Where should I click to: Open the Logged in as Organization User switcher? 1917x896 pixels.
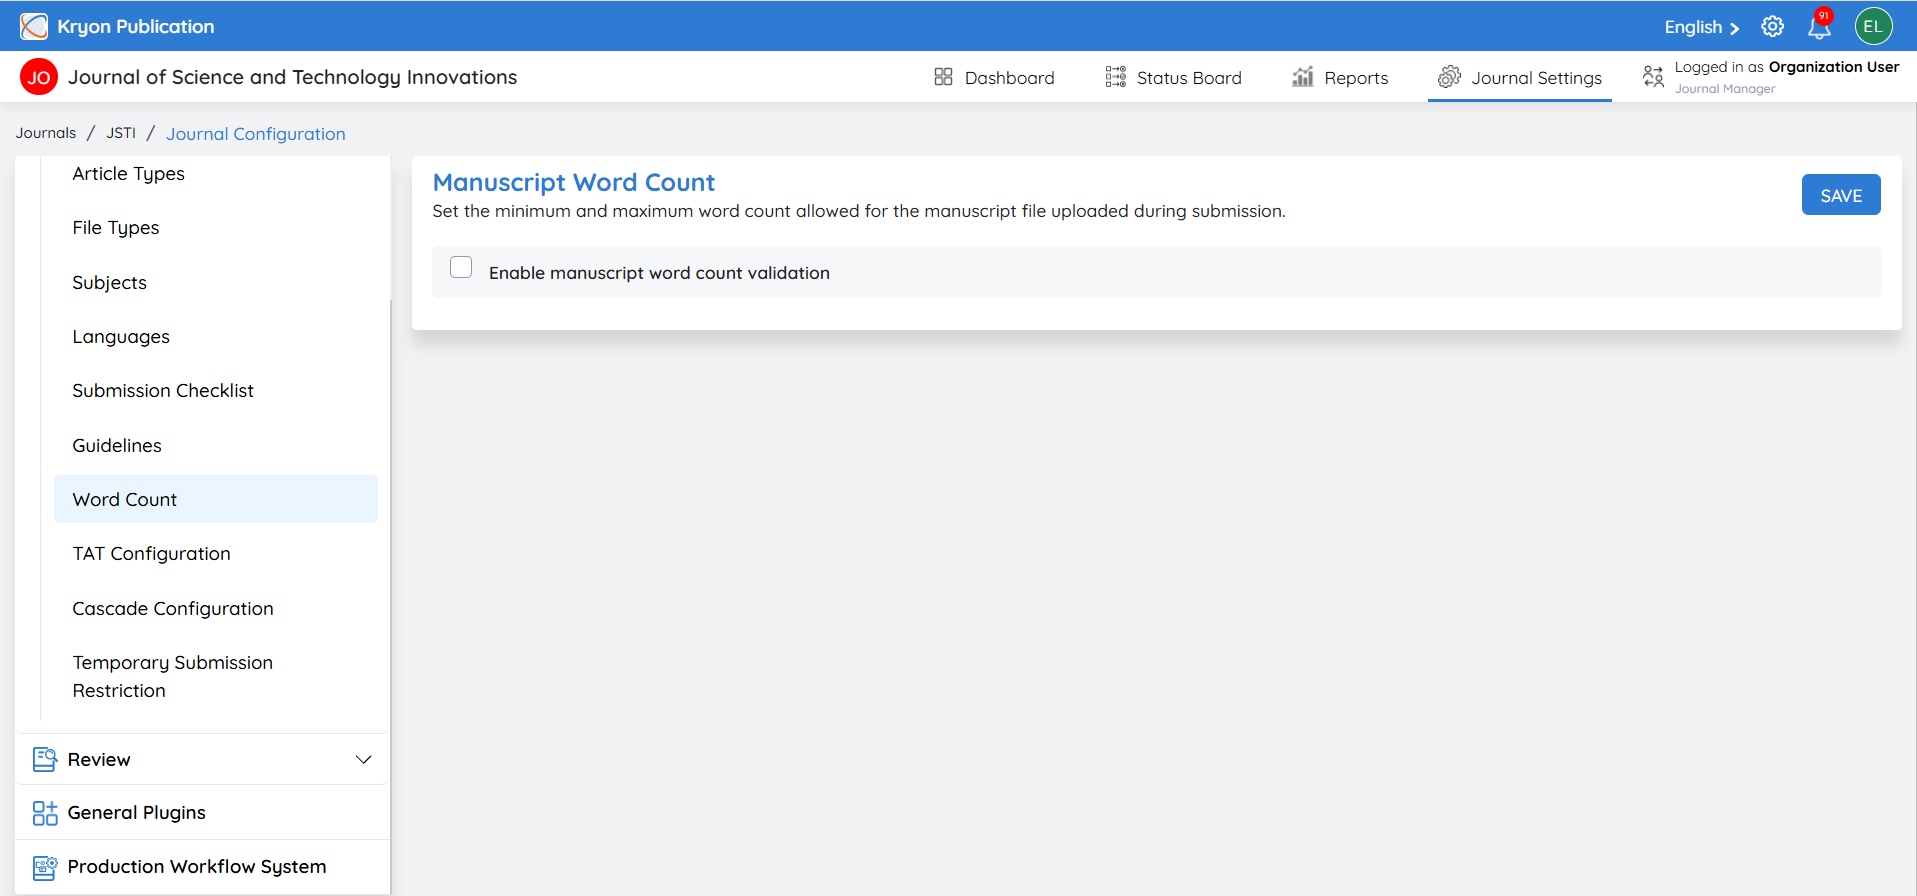(1771, 77)
